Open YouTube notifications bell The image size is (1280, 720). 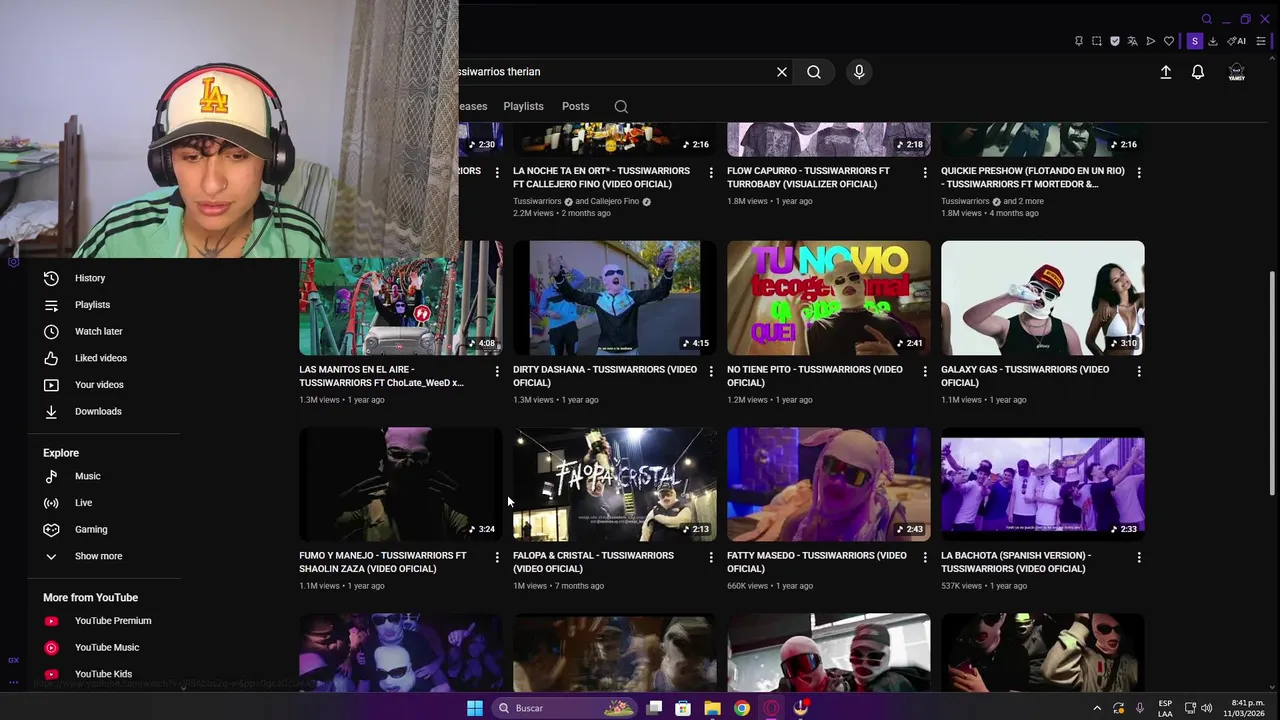point(1198,72)
